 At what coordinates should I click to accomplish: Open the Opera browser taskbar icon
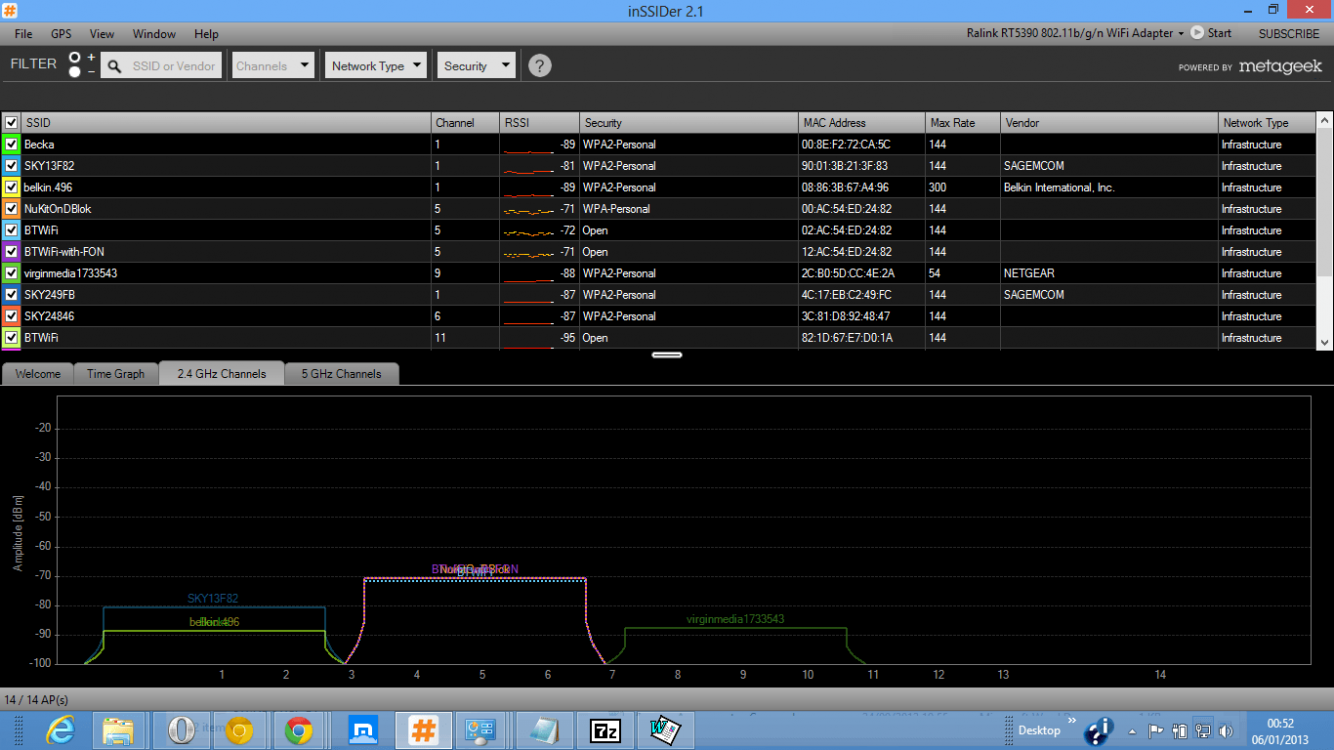pos(180,730)
